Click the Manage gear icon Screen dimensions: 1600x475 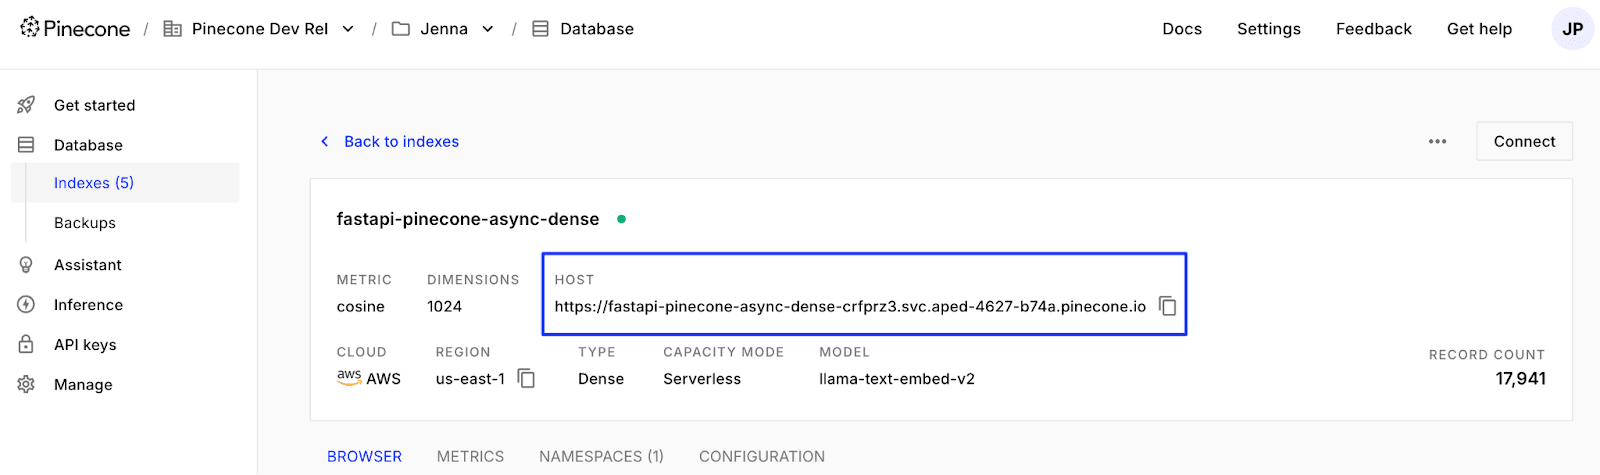click(26, 385)
